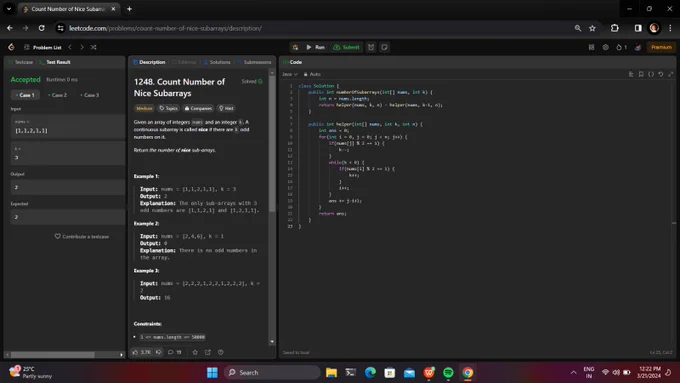The image size is (680, 383).
Task: Open a new browser tab
Action: click(x=129, y=9)
